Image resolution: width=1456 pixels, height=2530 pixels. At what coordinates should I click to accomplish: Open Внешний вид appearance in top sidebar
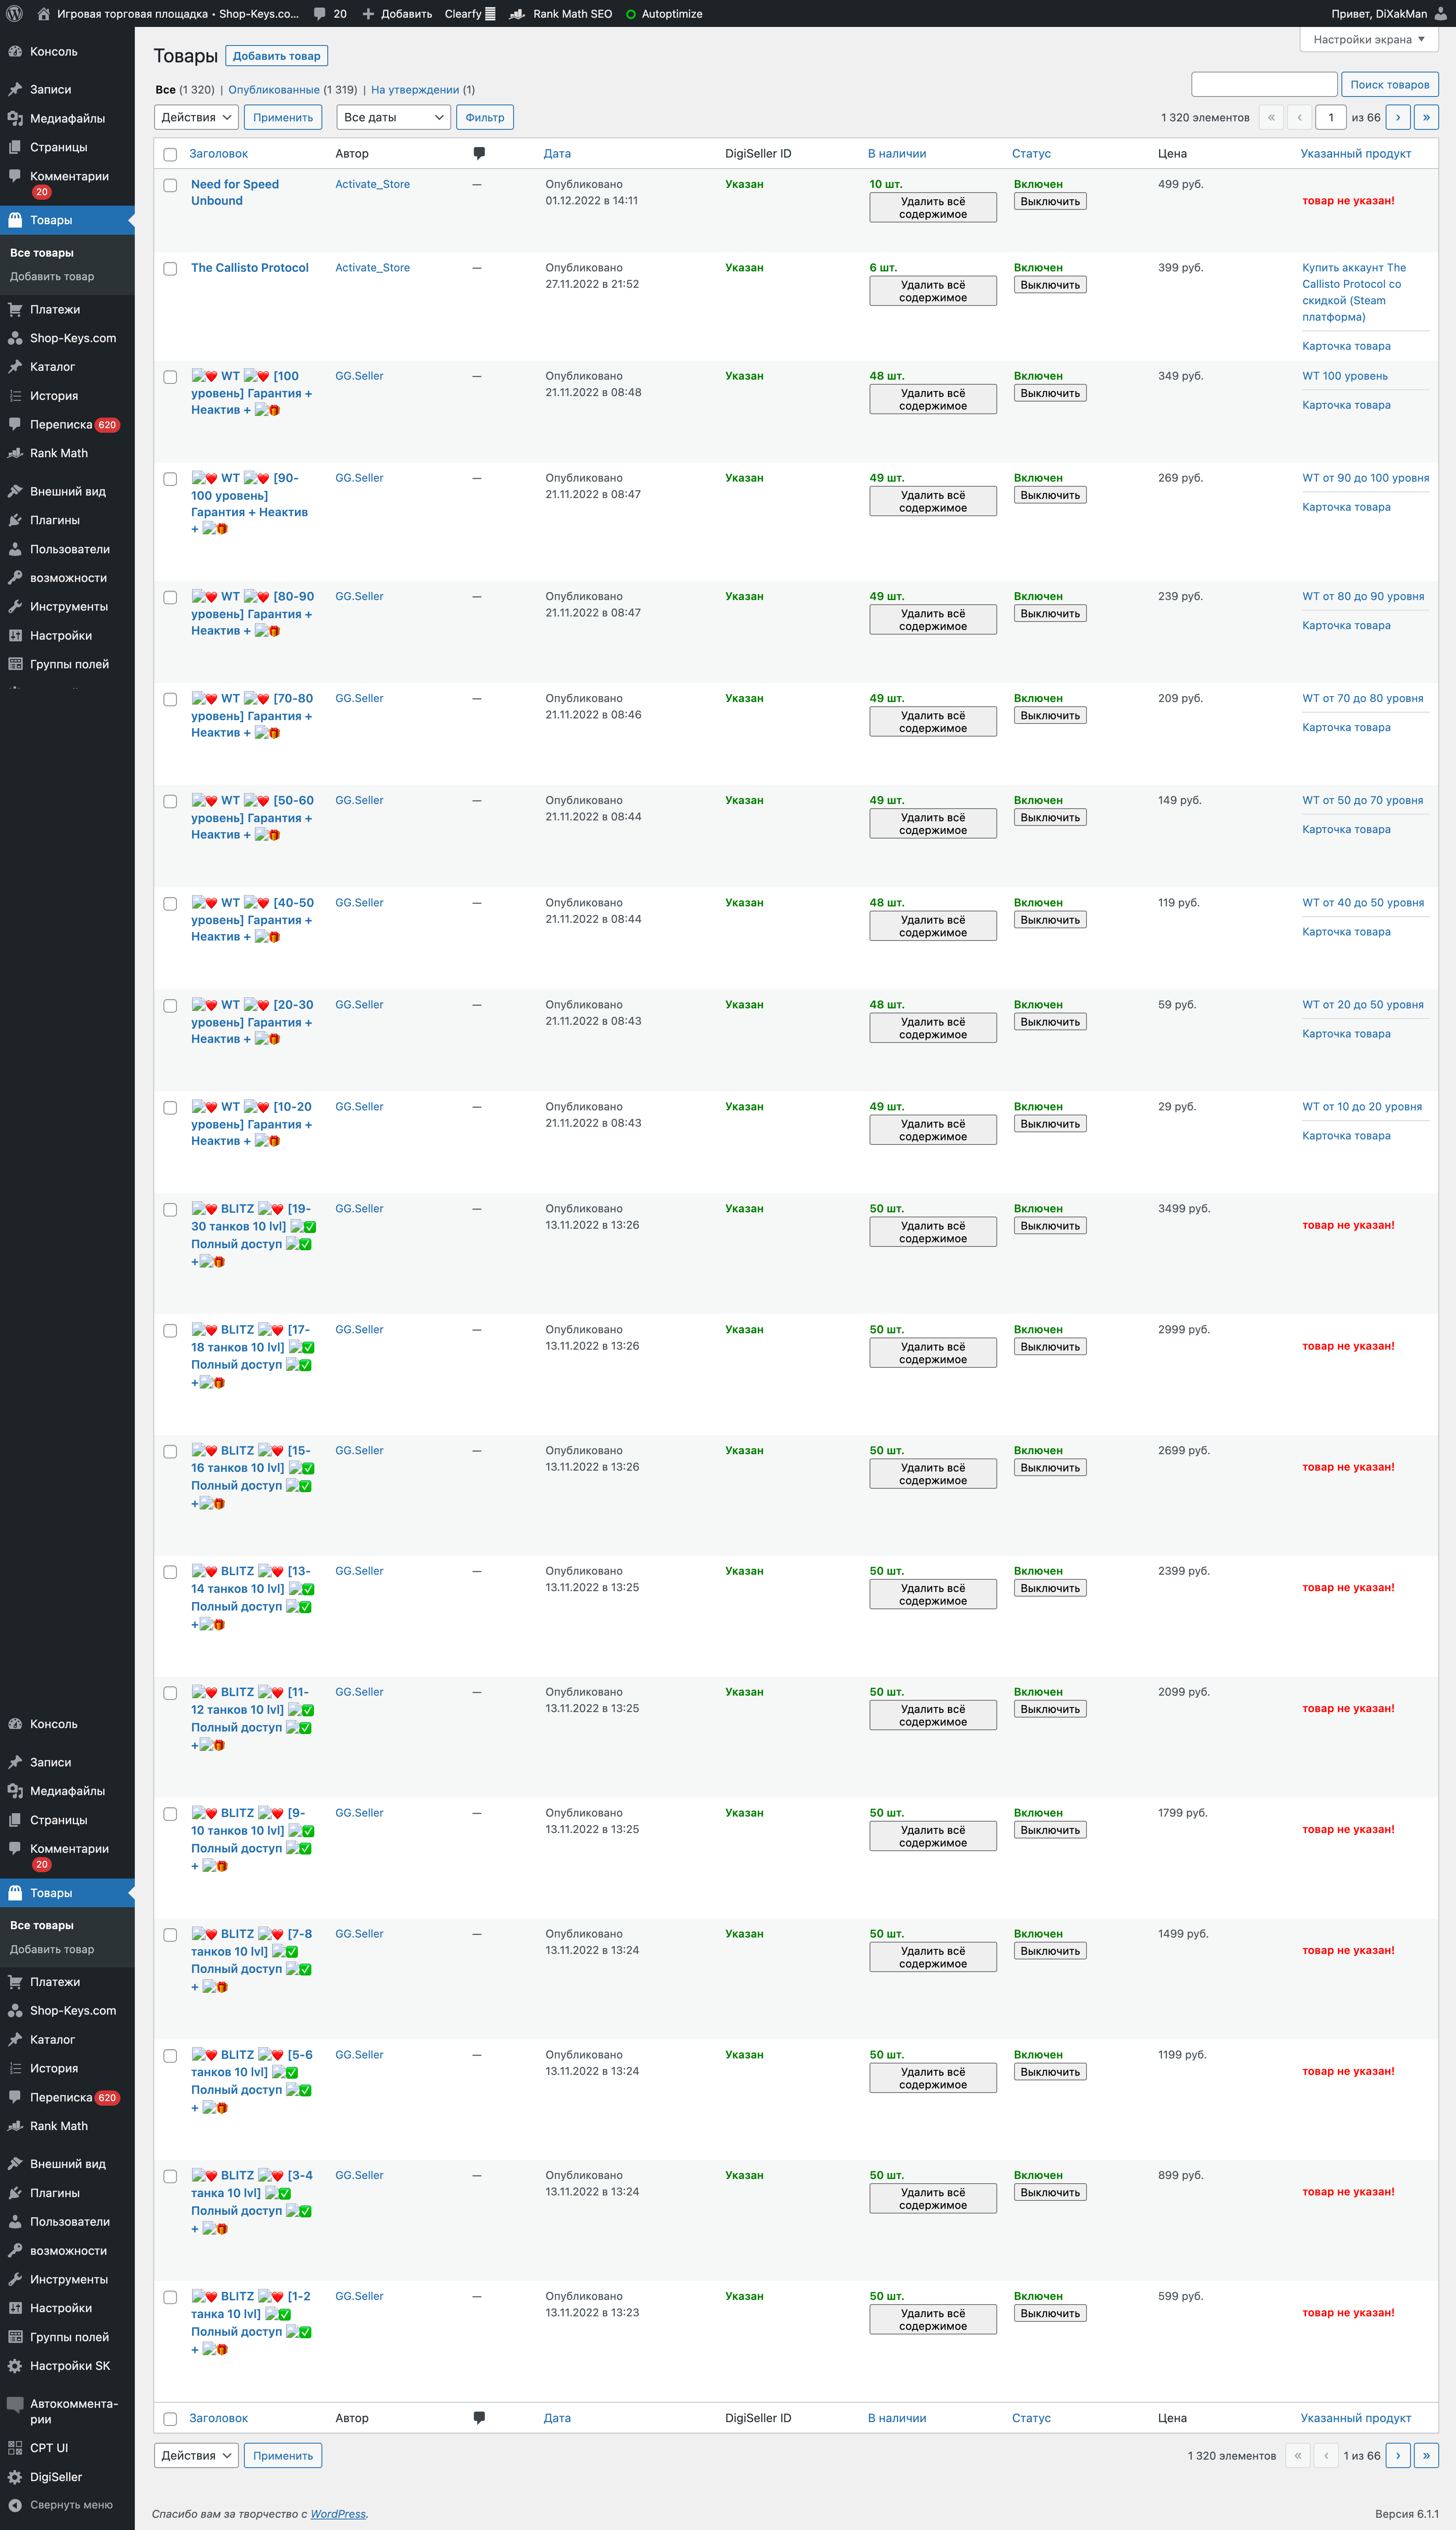67,491
